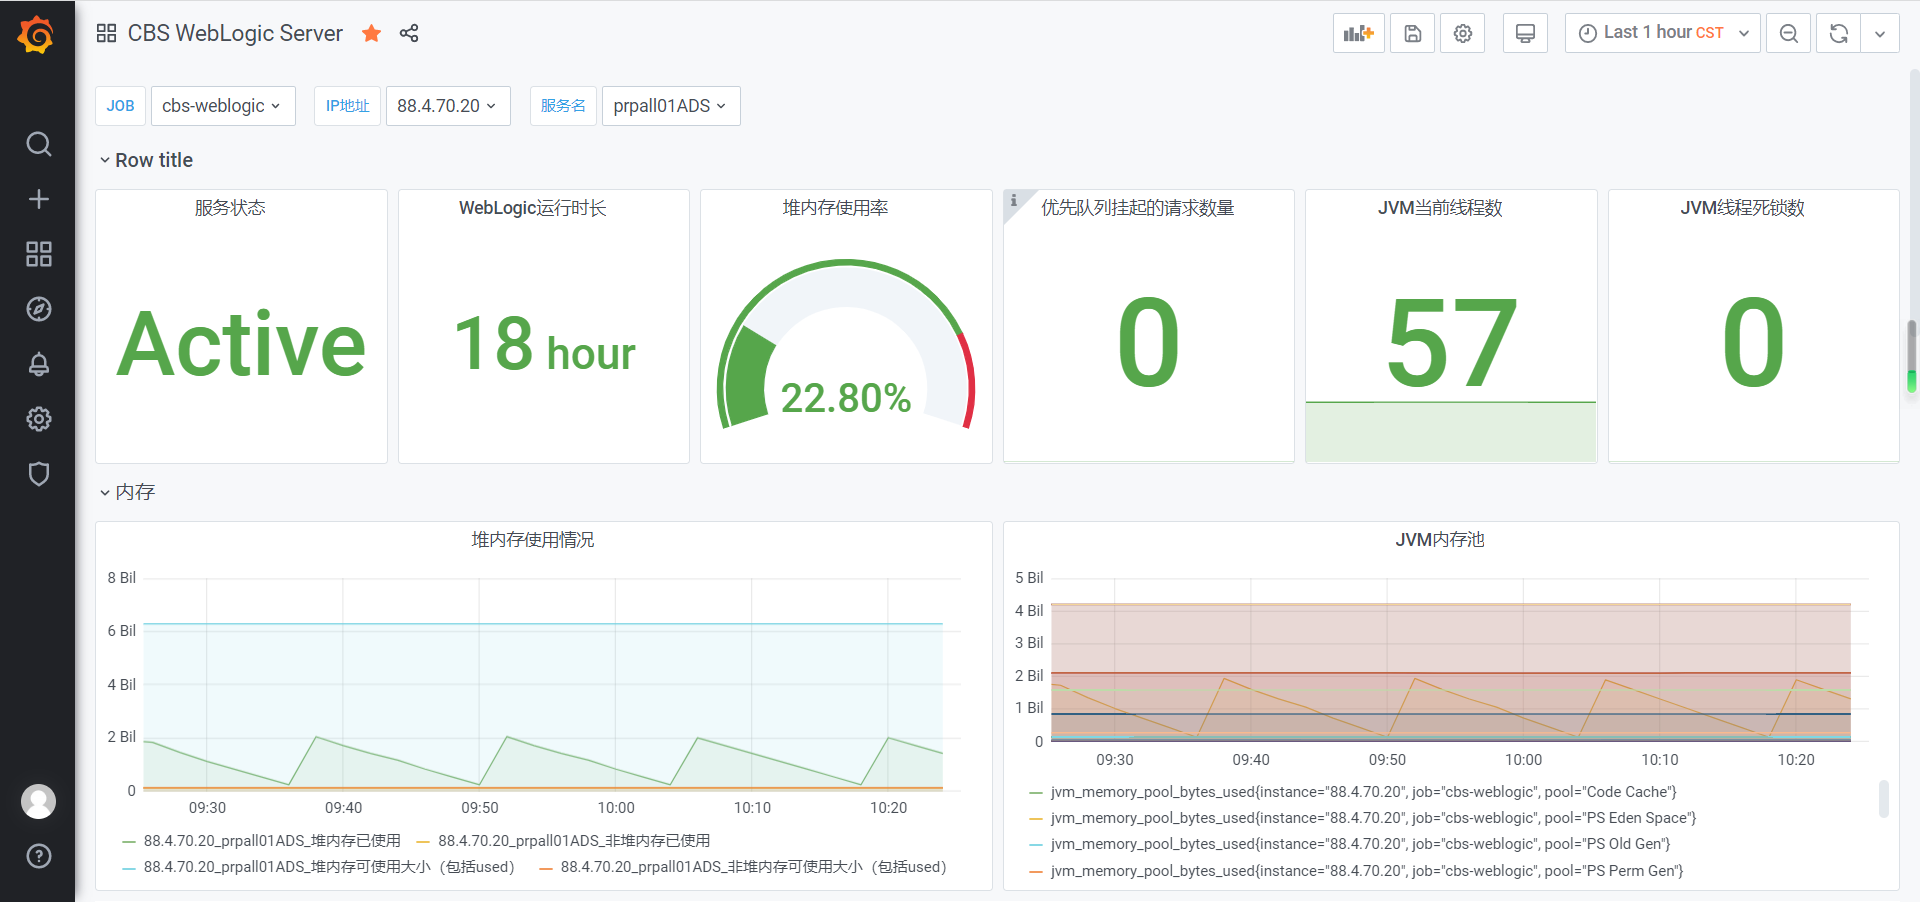The width and height of the screenshot is (1920, 902).
Task: Open dashboard settings gear in toolbar
Action: point(1462,33)
